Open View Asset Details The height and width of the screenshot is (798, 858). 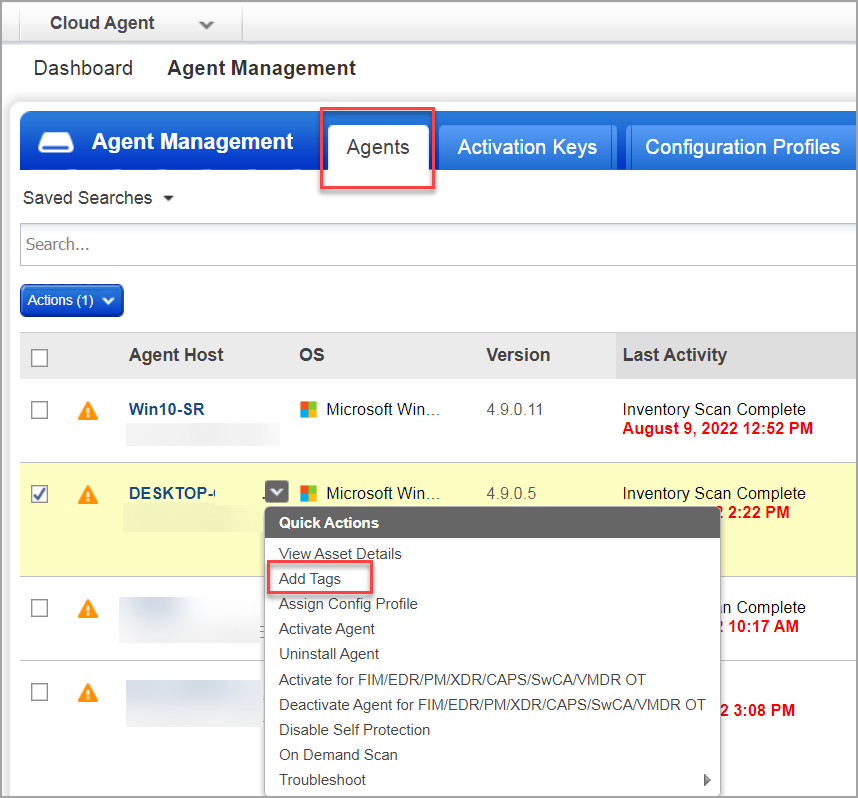click(340, 553)
